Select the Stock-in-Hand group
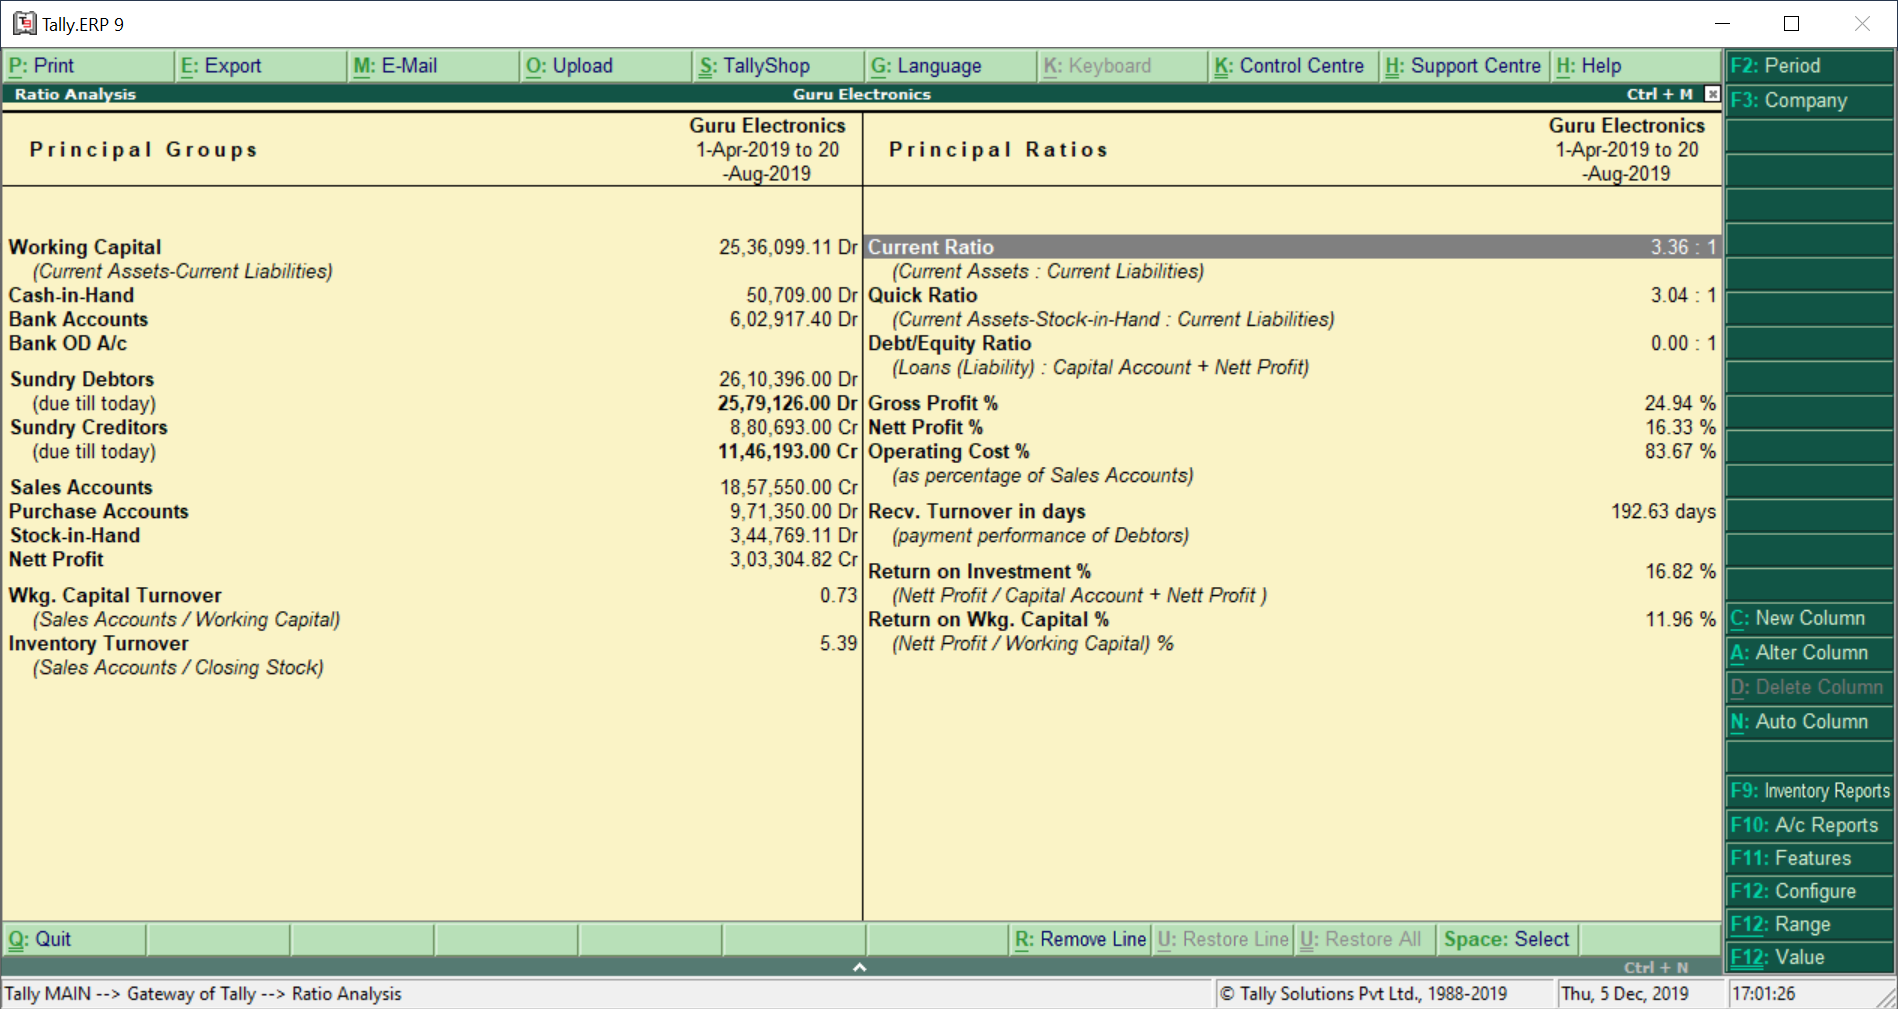1898x1009 pixels. click(432, 535)
